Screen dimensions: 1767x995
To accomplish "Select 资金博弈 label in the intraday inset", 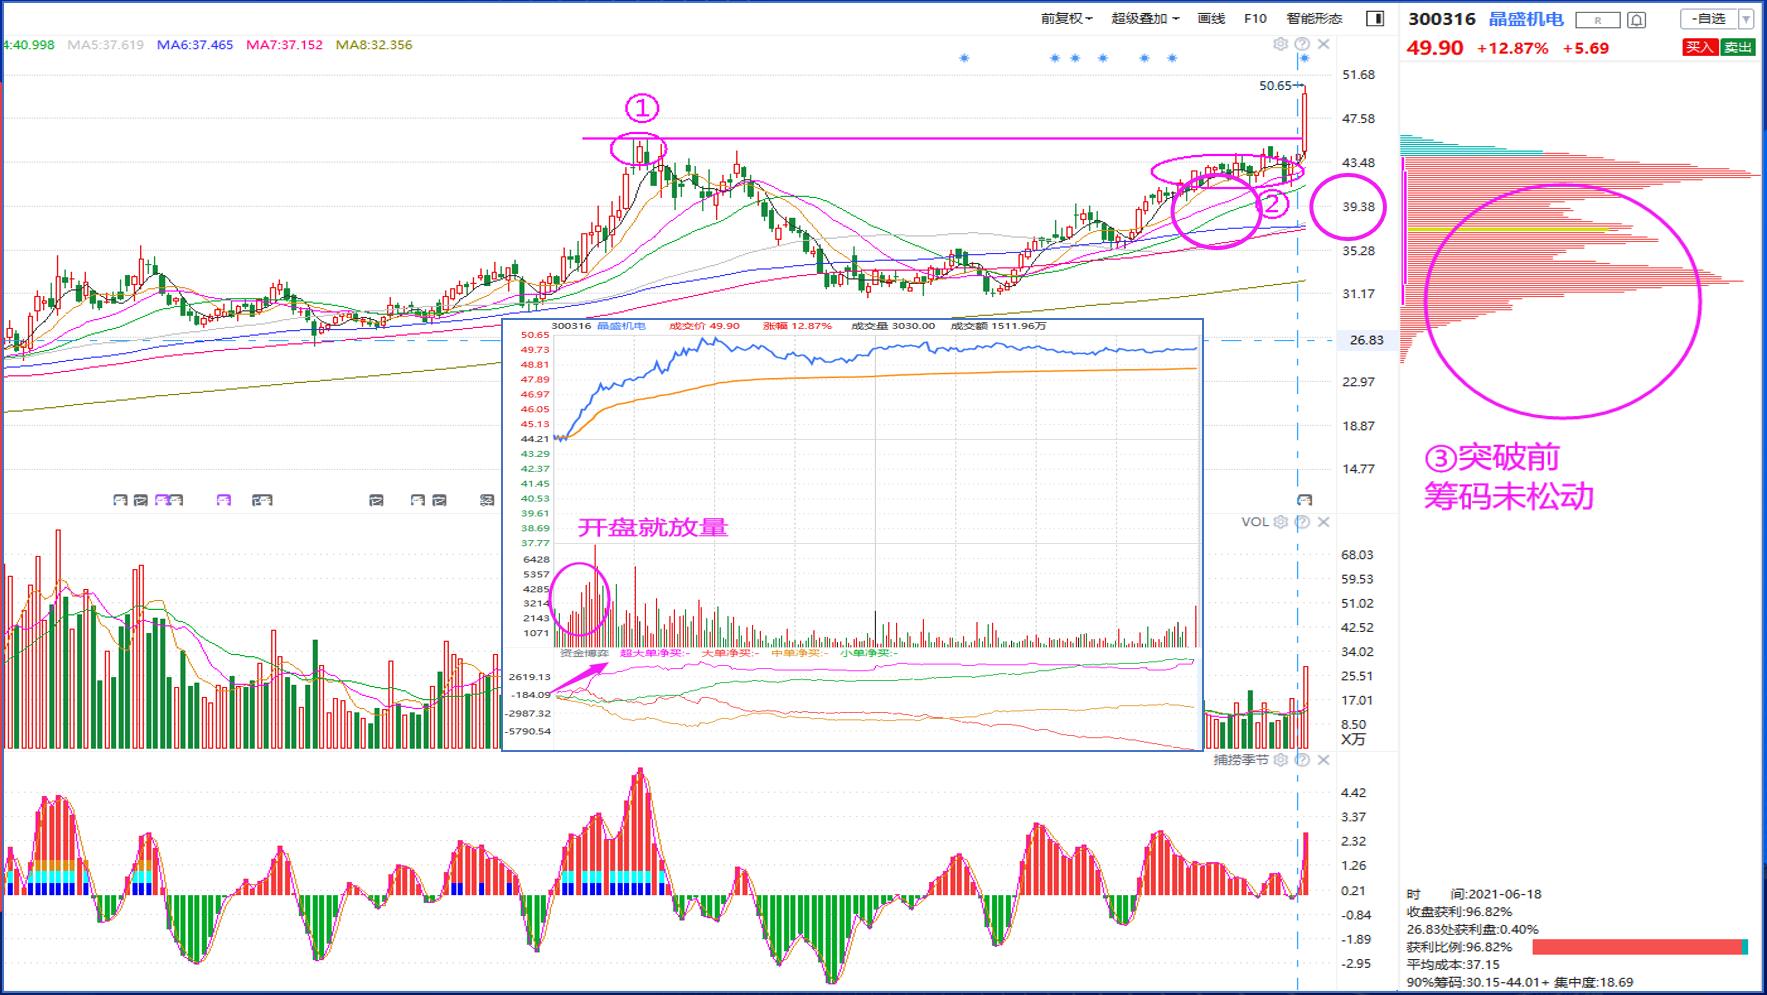I will [584, 653].
